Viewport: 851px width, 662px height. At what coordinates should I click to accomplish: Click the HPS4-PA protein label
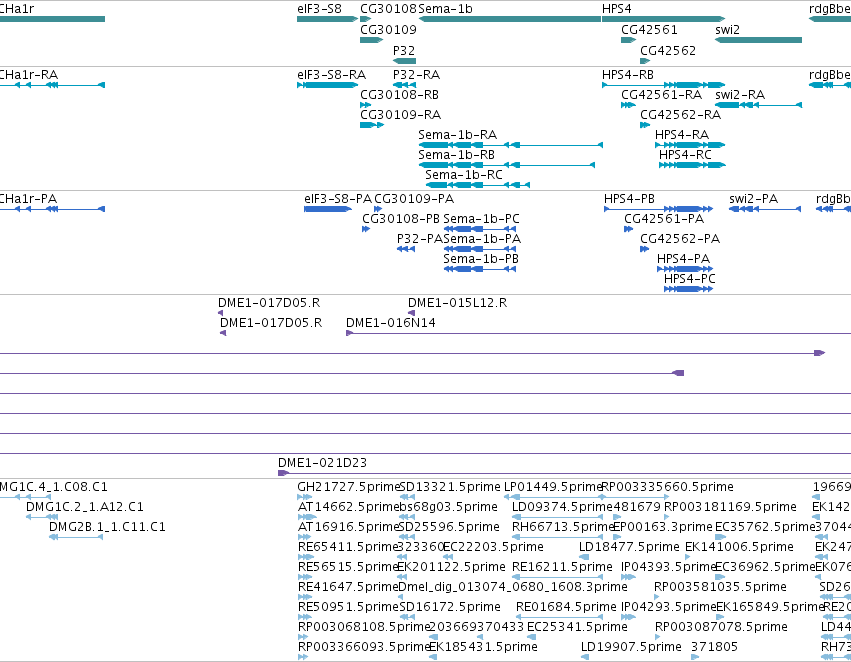[x=683, y=259]
